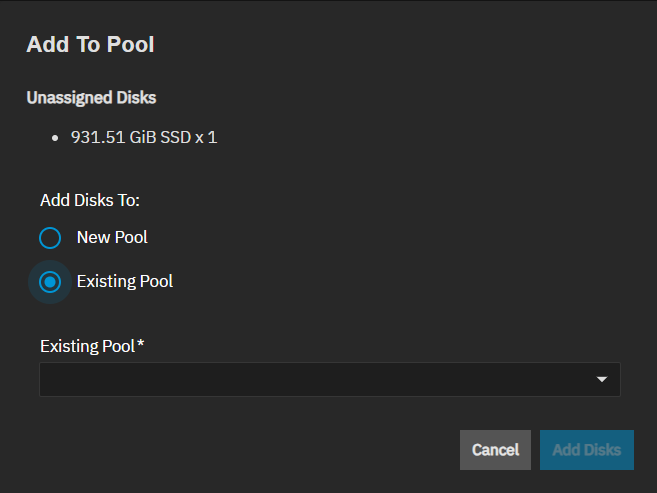Image resolution: width=657 pixels, height=493 pixels.
Task: Click the required asterisk on Existing Pool label
Action: click(x=141, y=345)
